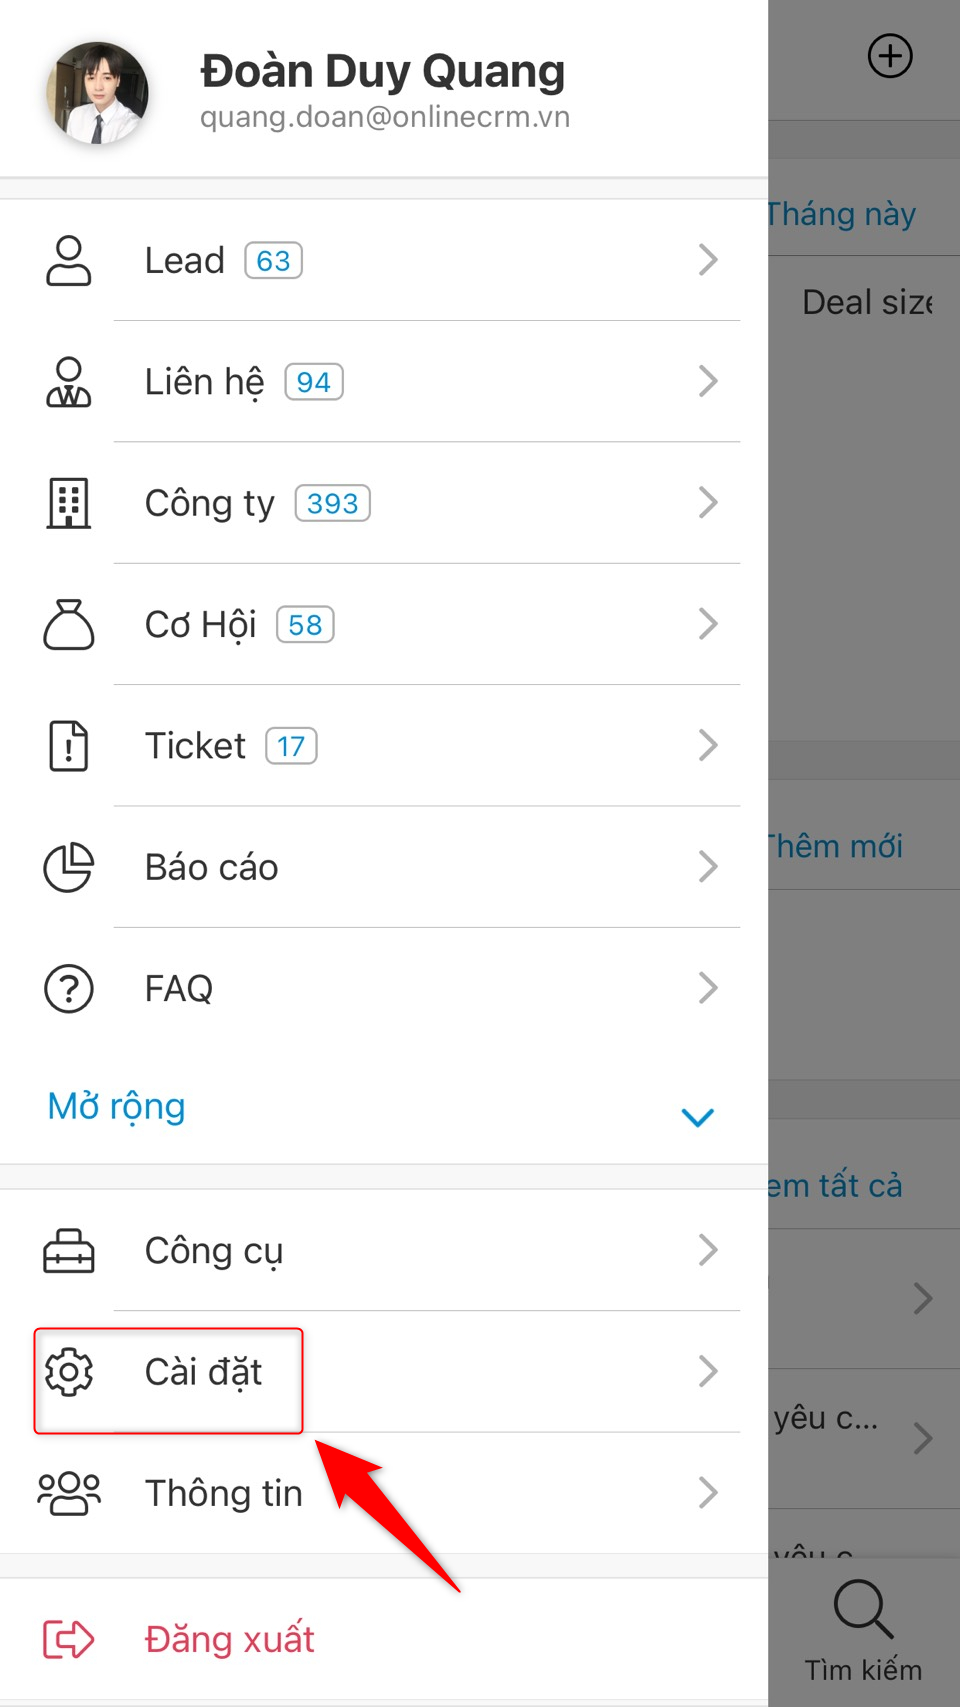Tap the Liên hệ contacts icon

point(68,382)
